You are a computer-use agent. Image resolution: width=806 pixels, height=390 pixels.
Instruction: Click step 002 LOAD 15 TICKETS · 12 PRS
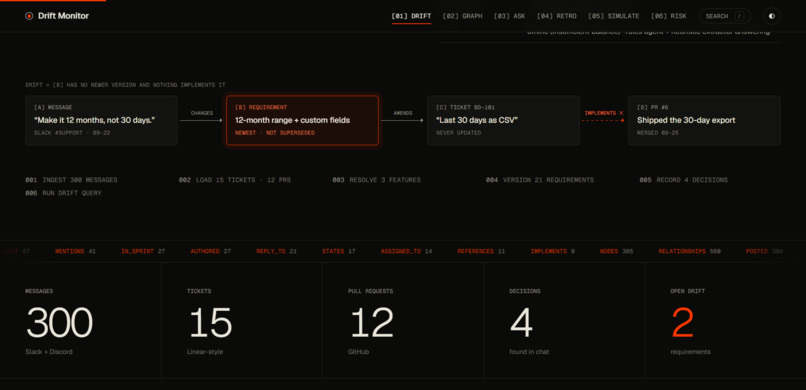(x=235, y=180)
